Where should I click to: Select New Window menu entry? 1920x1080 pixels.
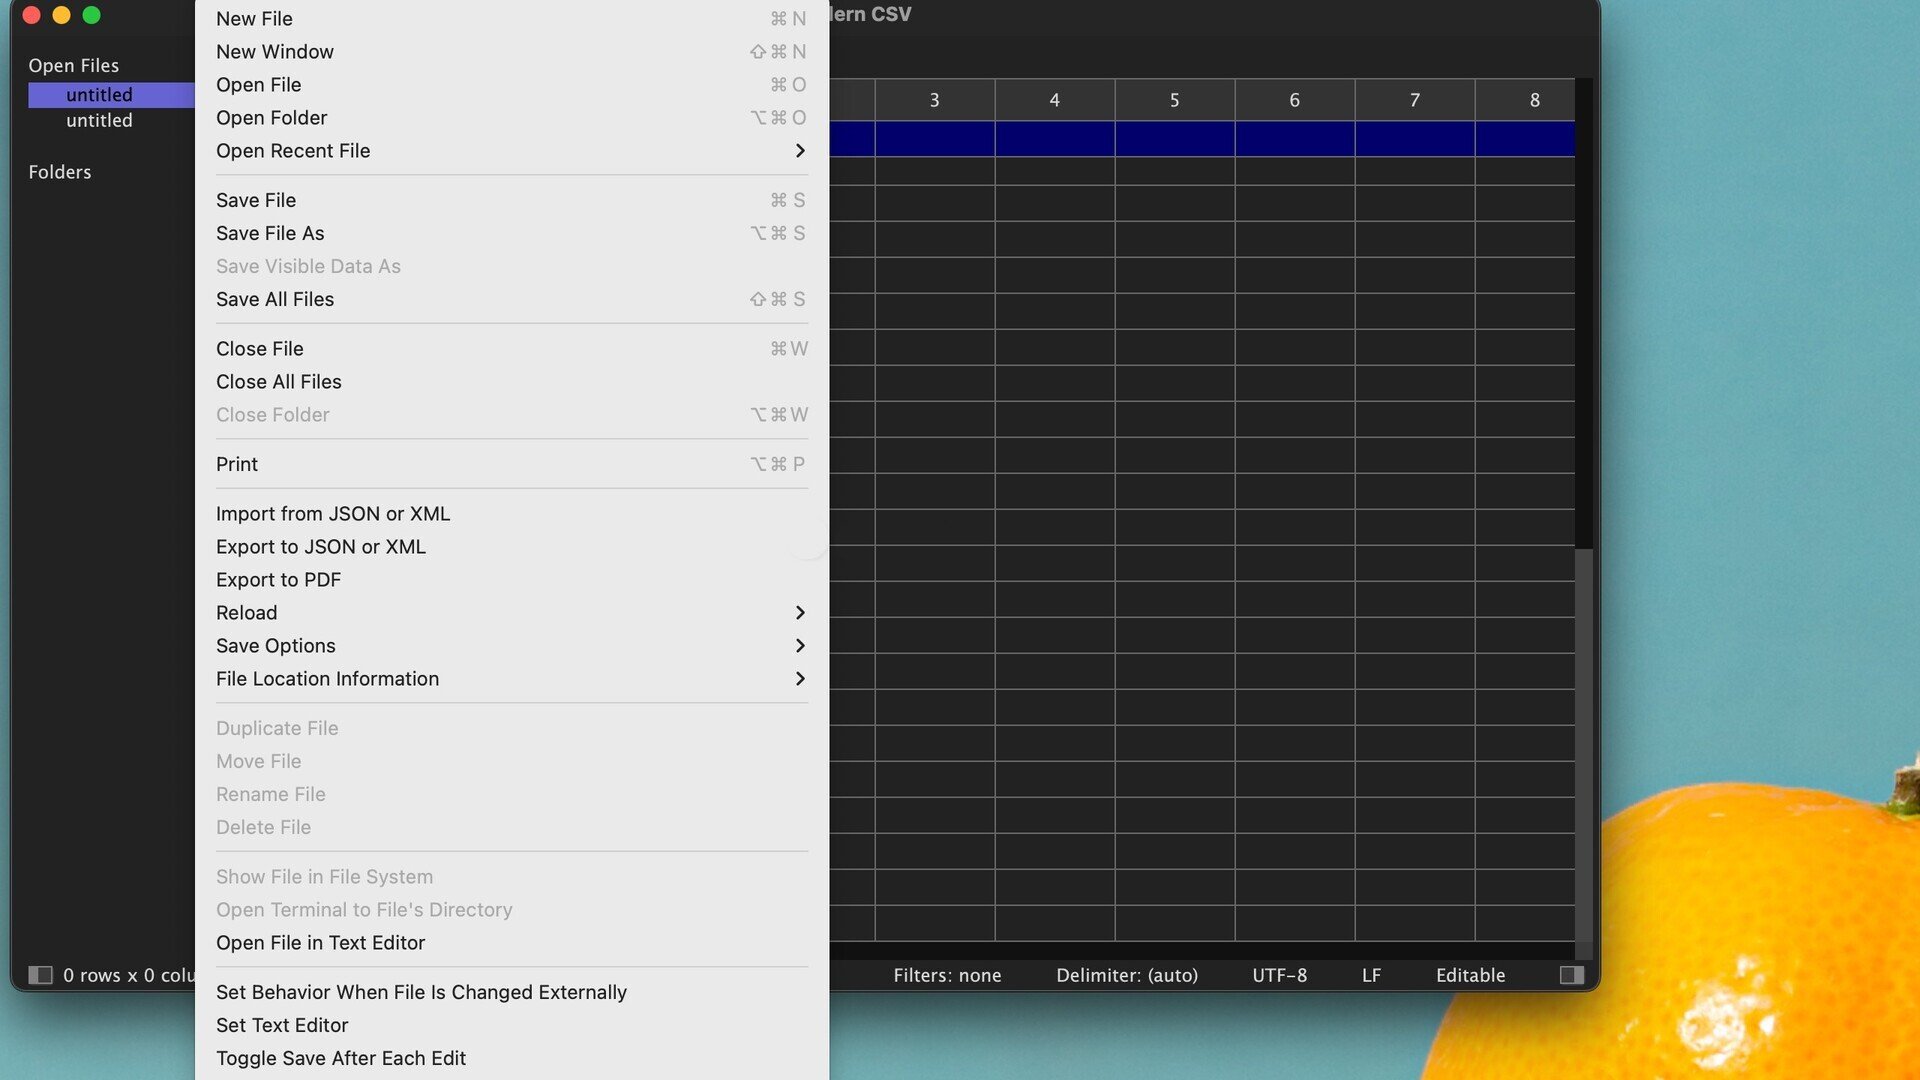(512, 51)
